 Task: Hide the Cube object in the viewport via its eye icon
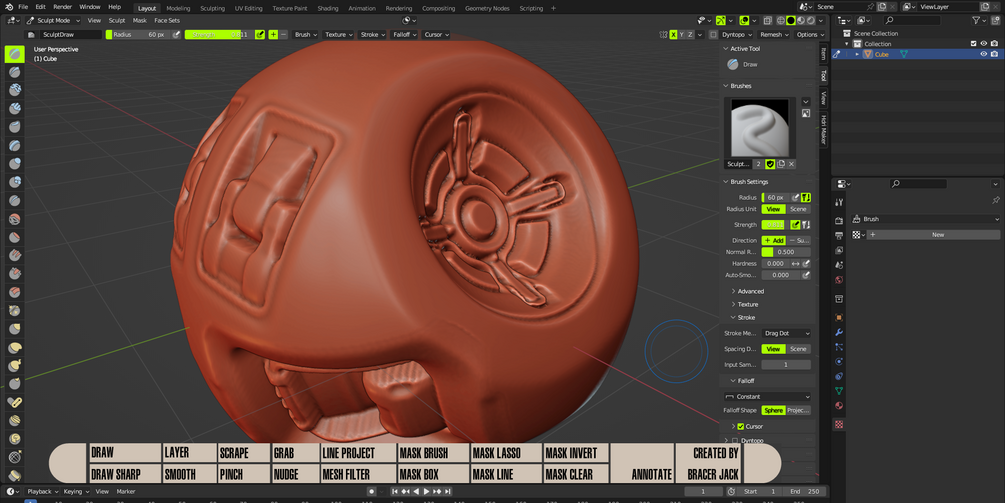[x=983, y=54]
